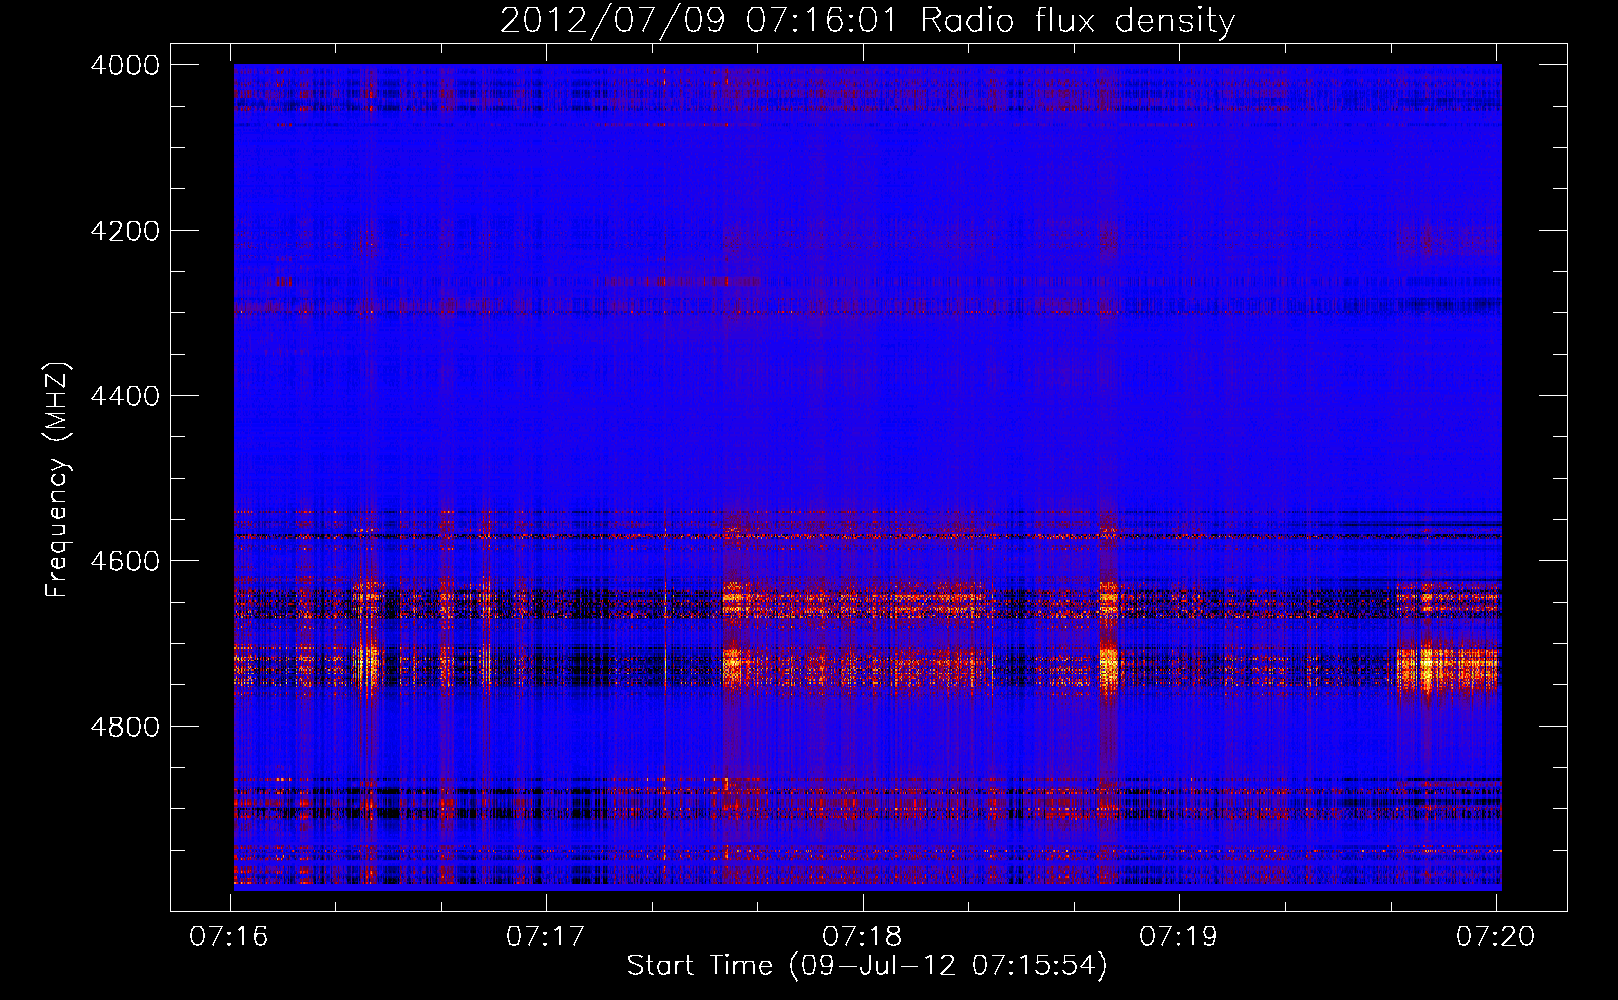Click the 07:20 time axis label
The height and width of the screenshot is (1000, 1618).
point(1495,937)
